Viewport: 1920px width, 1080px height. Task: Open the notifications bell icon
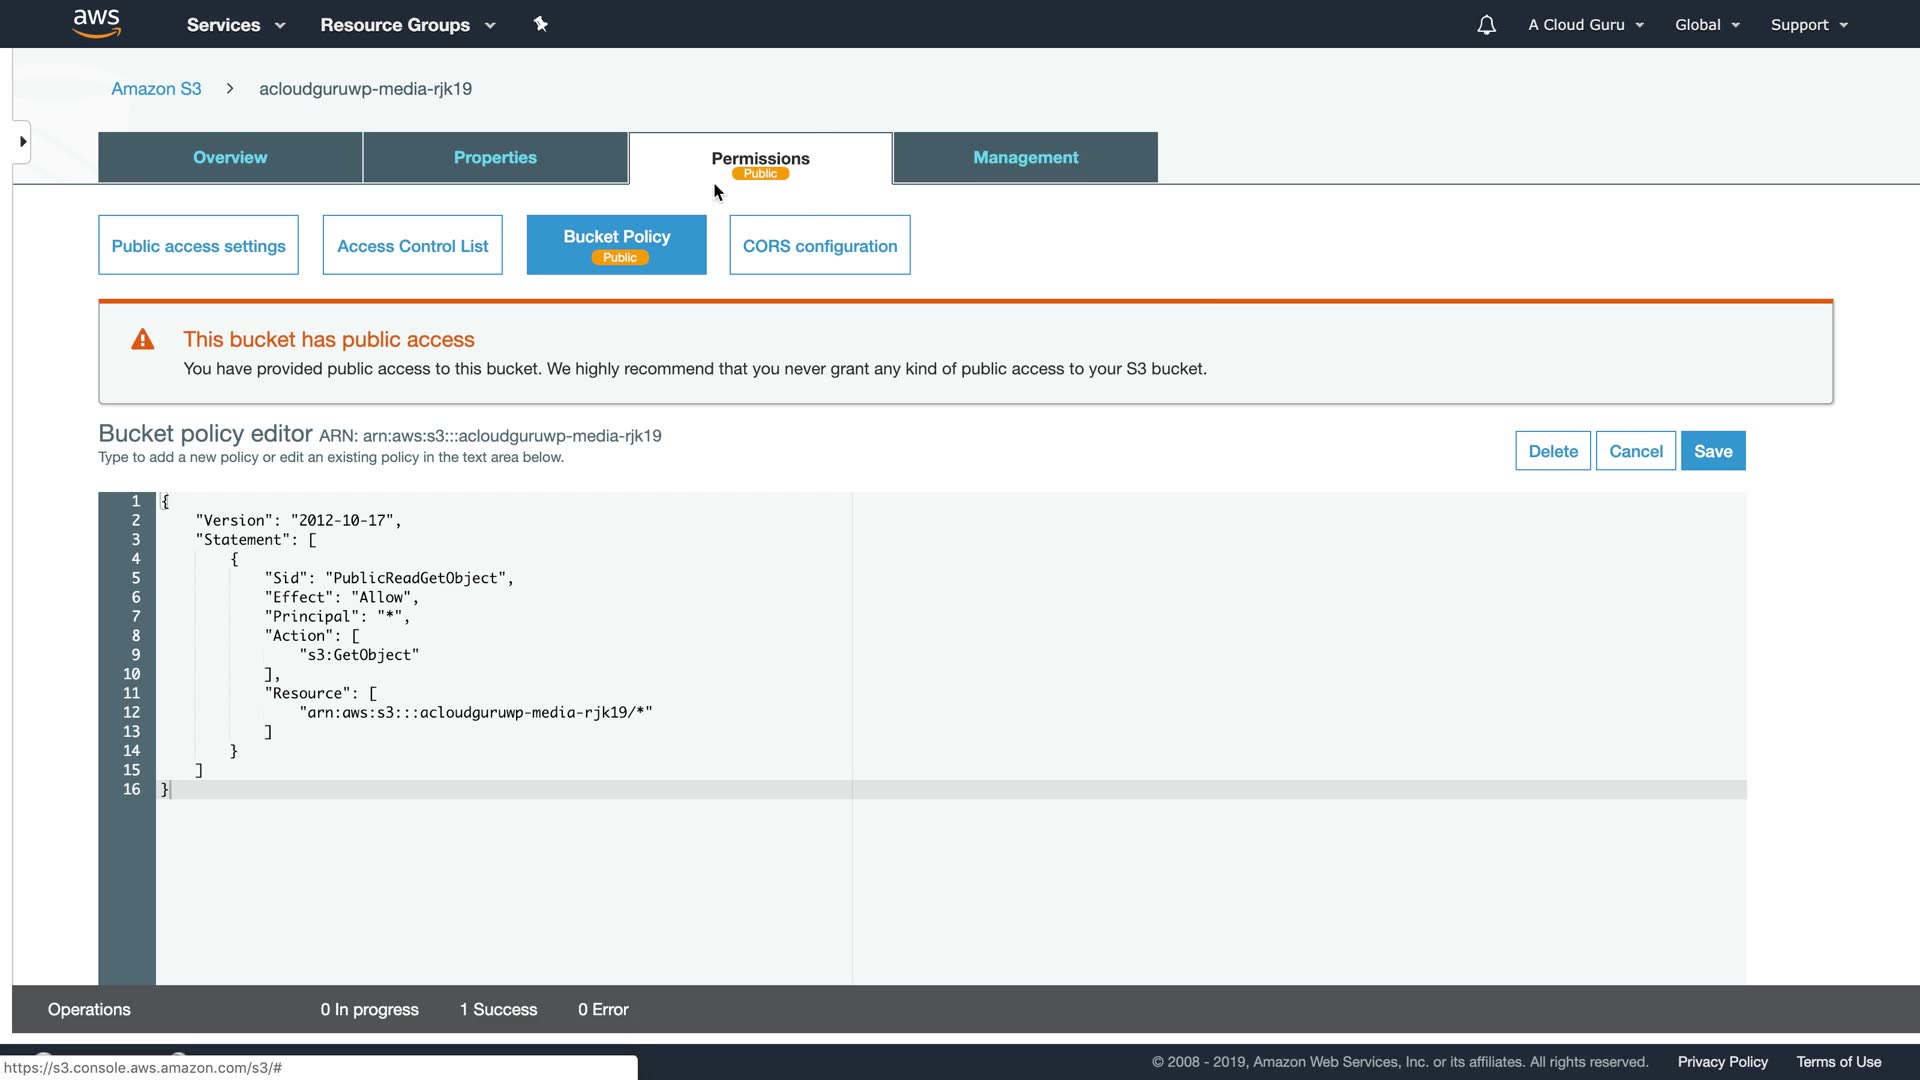[1486, 25]
